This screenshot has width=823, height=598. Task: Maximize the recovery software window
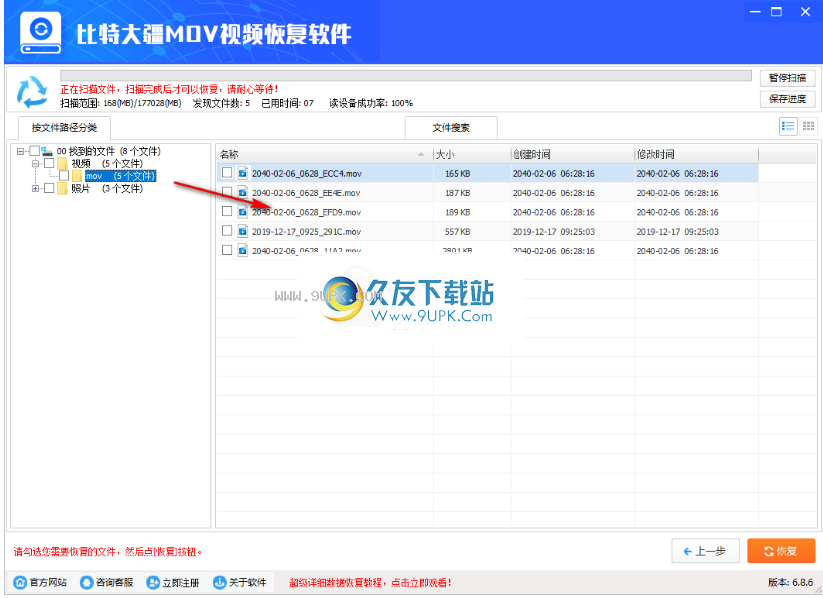pyautogui.click(x=777, y=12)
